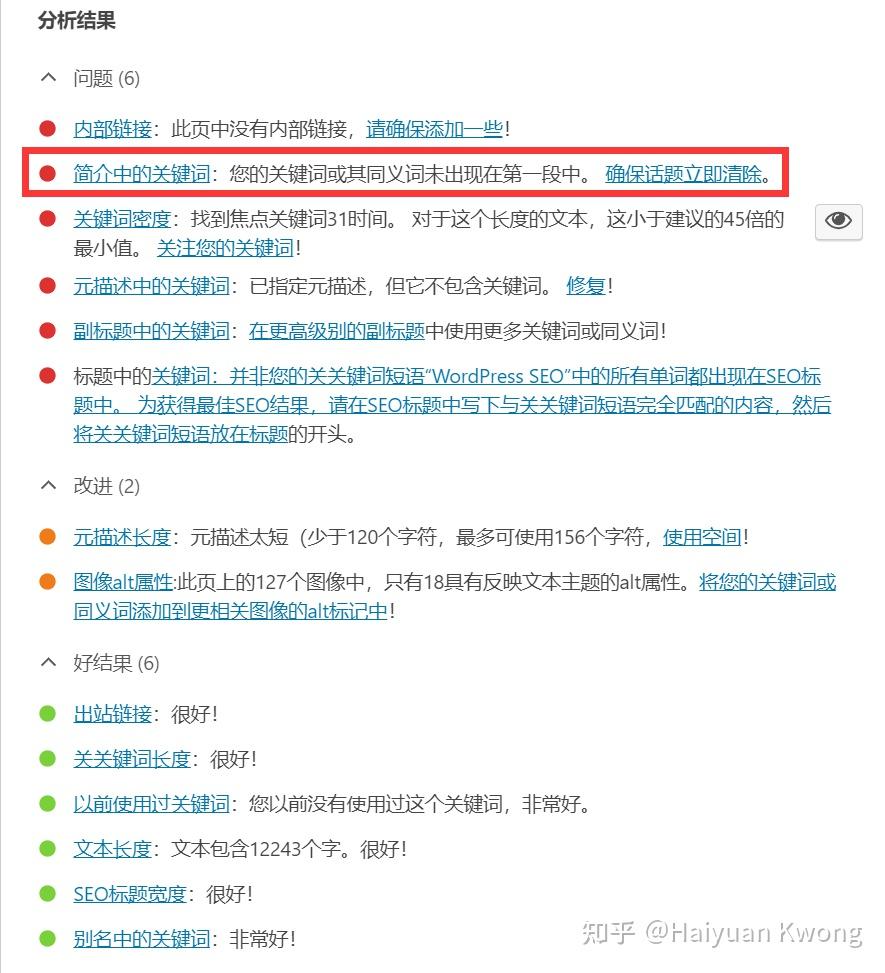Image resolution: width=885 pixels, height=973 pixels.
Task: Collapse the 改进 (2) section
Action: click(48, 485)
